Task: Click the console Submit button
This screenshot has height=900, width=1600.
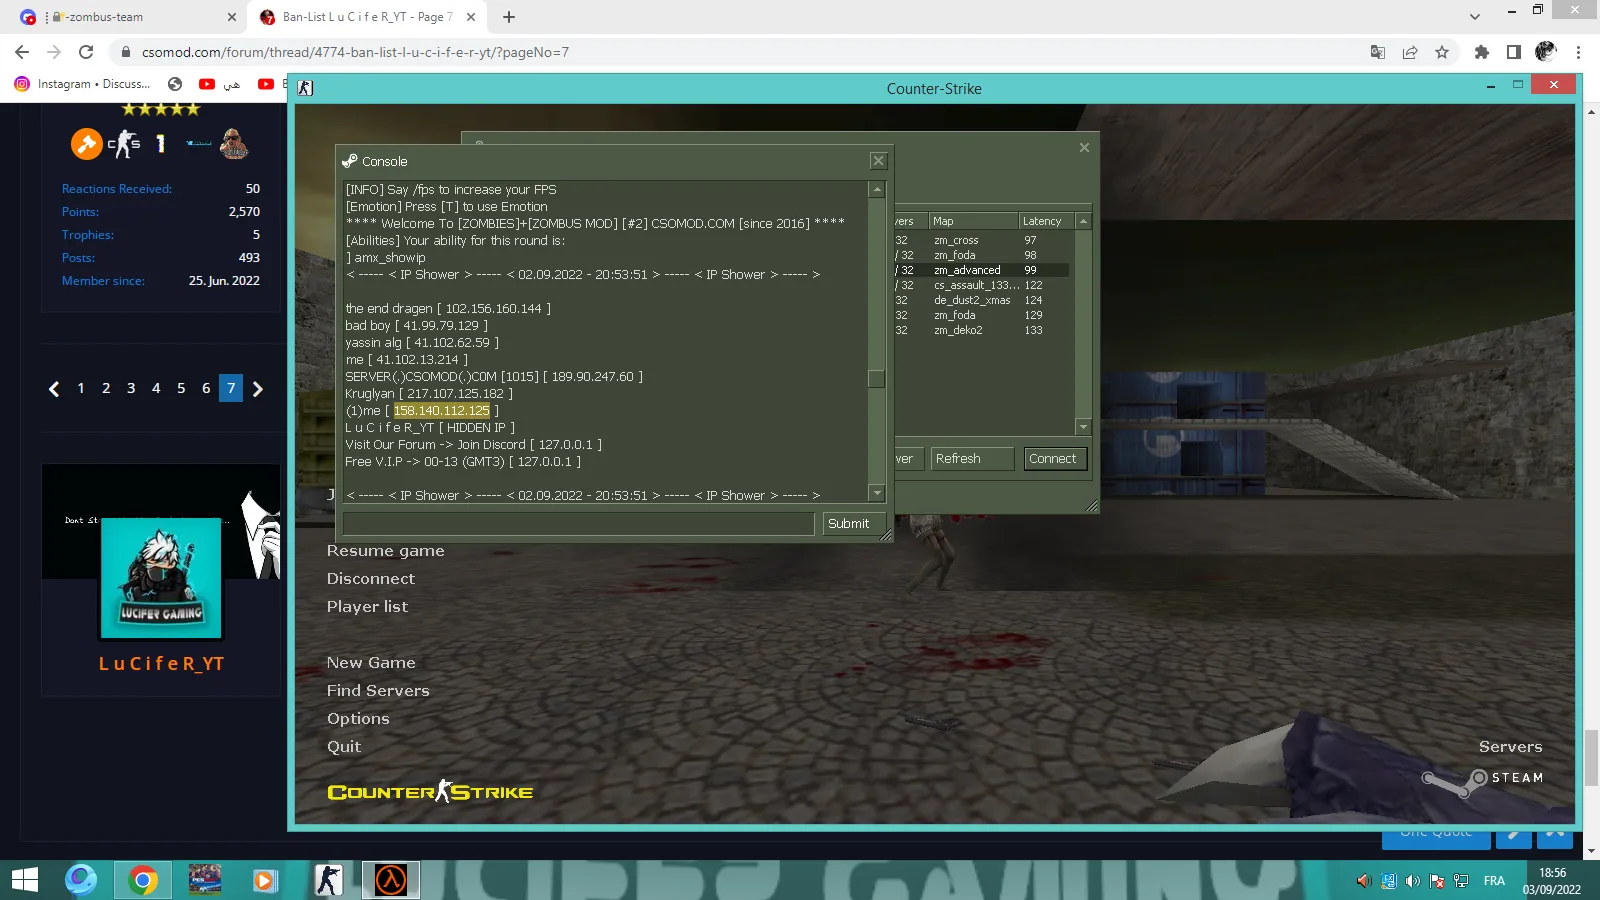Action: [848, 523]
